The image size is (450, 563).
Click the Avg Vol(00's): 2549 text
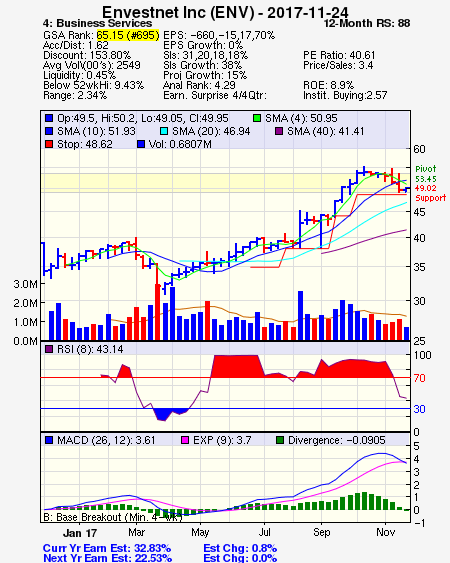pyautogui.click(x=92, y=65)
